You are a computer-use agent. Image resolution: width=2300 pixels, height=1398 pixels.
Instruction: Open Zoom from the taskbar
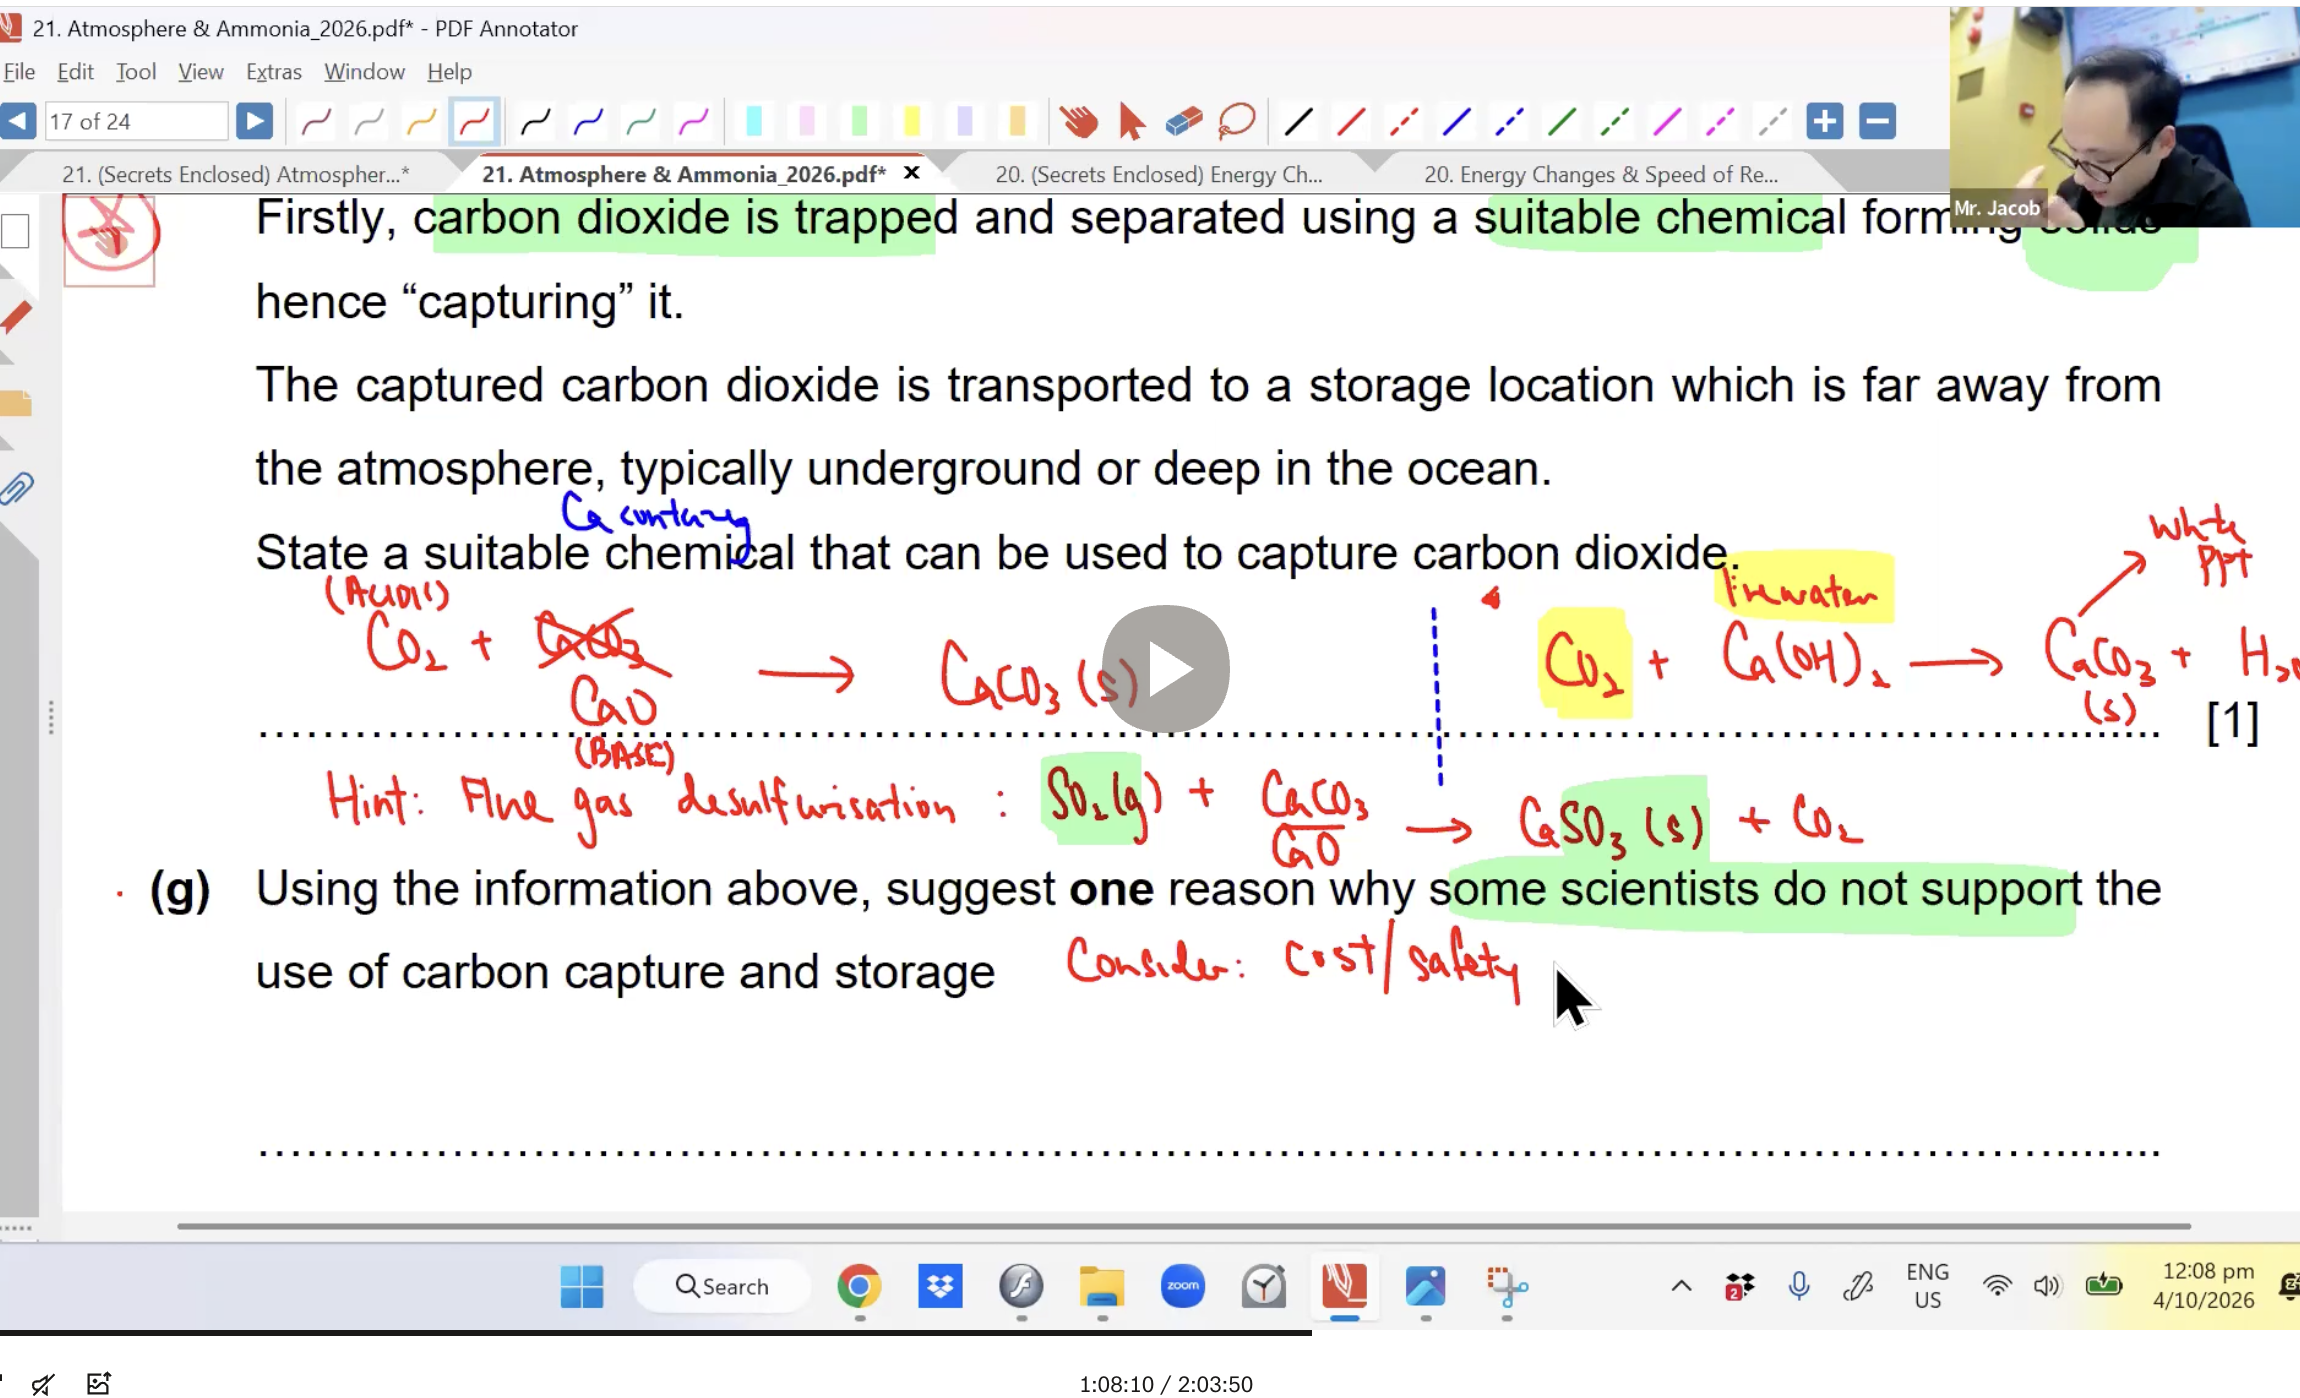(x=1182, y=1286)
